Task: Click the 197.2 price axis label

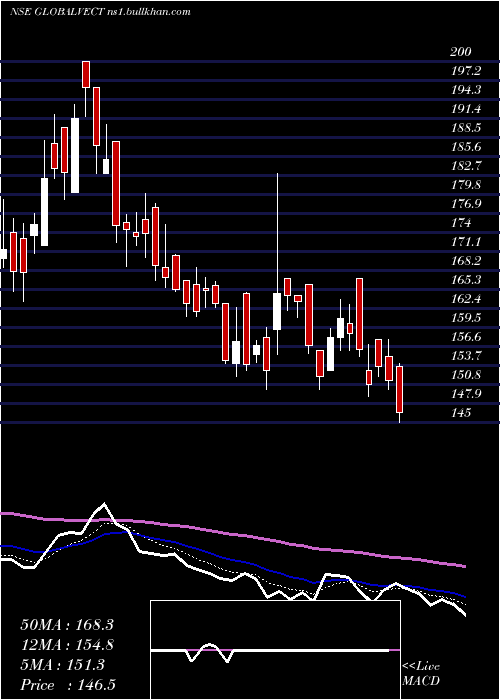Action: click(x=465, y=71)
